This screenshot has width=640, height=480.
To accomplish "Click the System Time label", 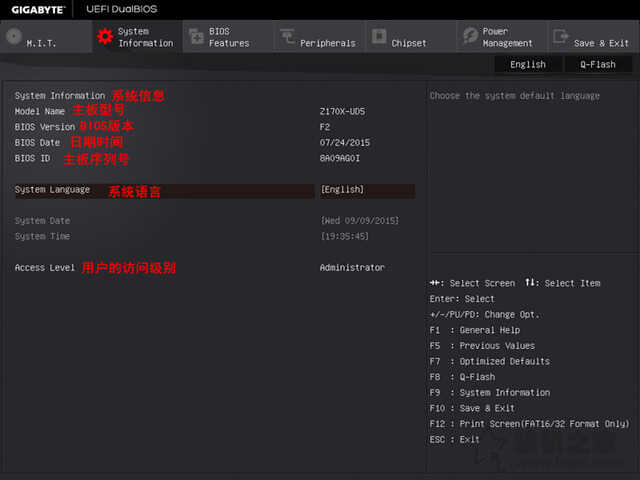I will pyautogui.click(x=42, y=236).
